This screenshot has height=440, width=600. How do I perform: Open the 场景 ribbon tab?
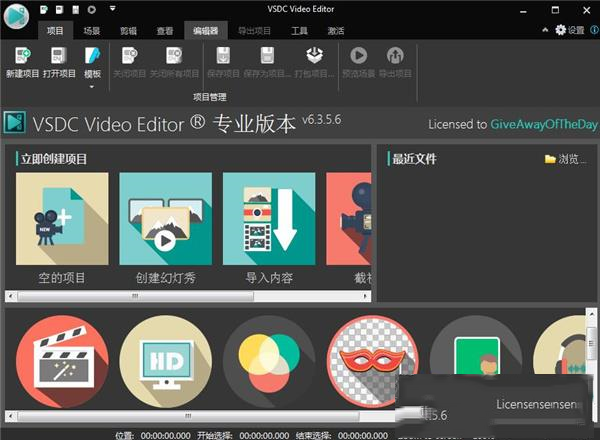click(x=91, y=31)
